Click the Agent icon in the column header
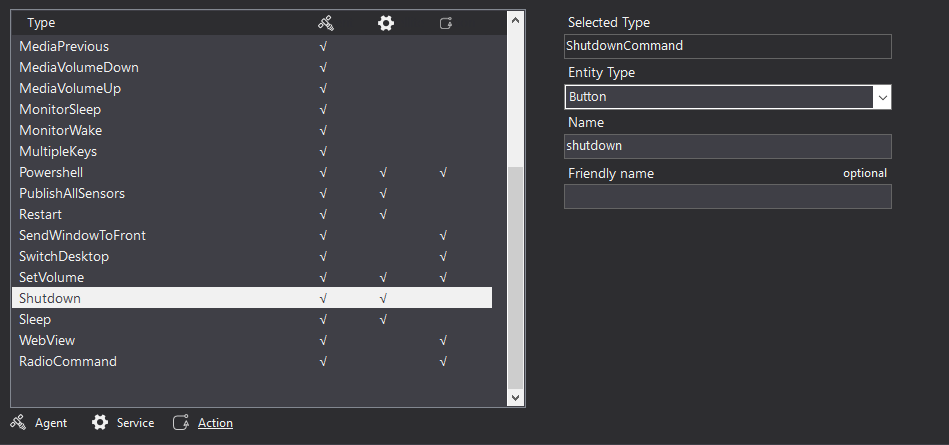 click(323, 22)
